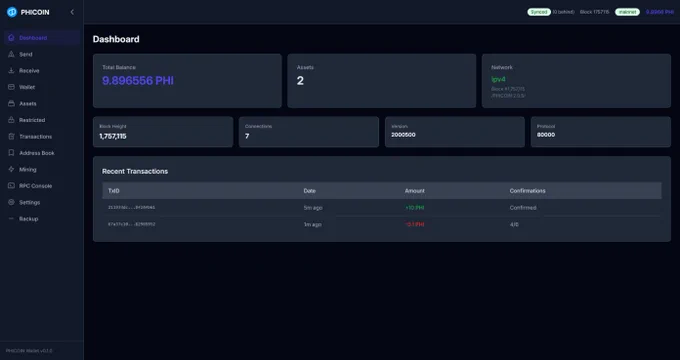Click the Date column header
680x360 pixels.
tap(310, 191)
